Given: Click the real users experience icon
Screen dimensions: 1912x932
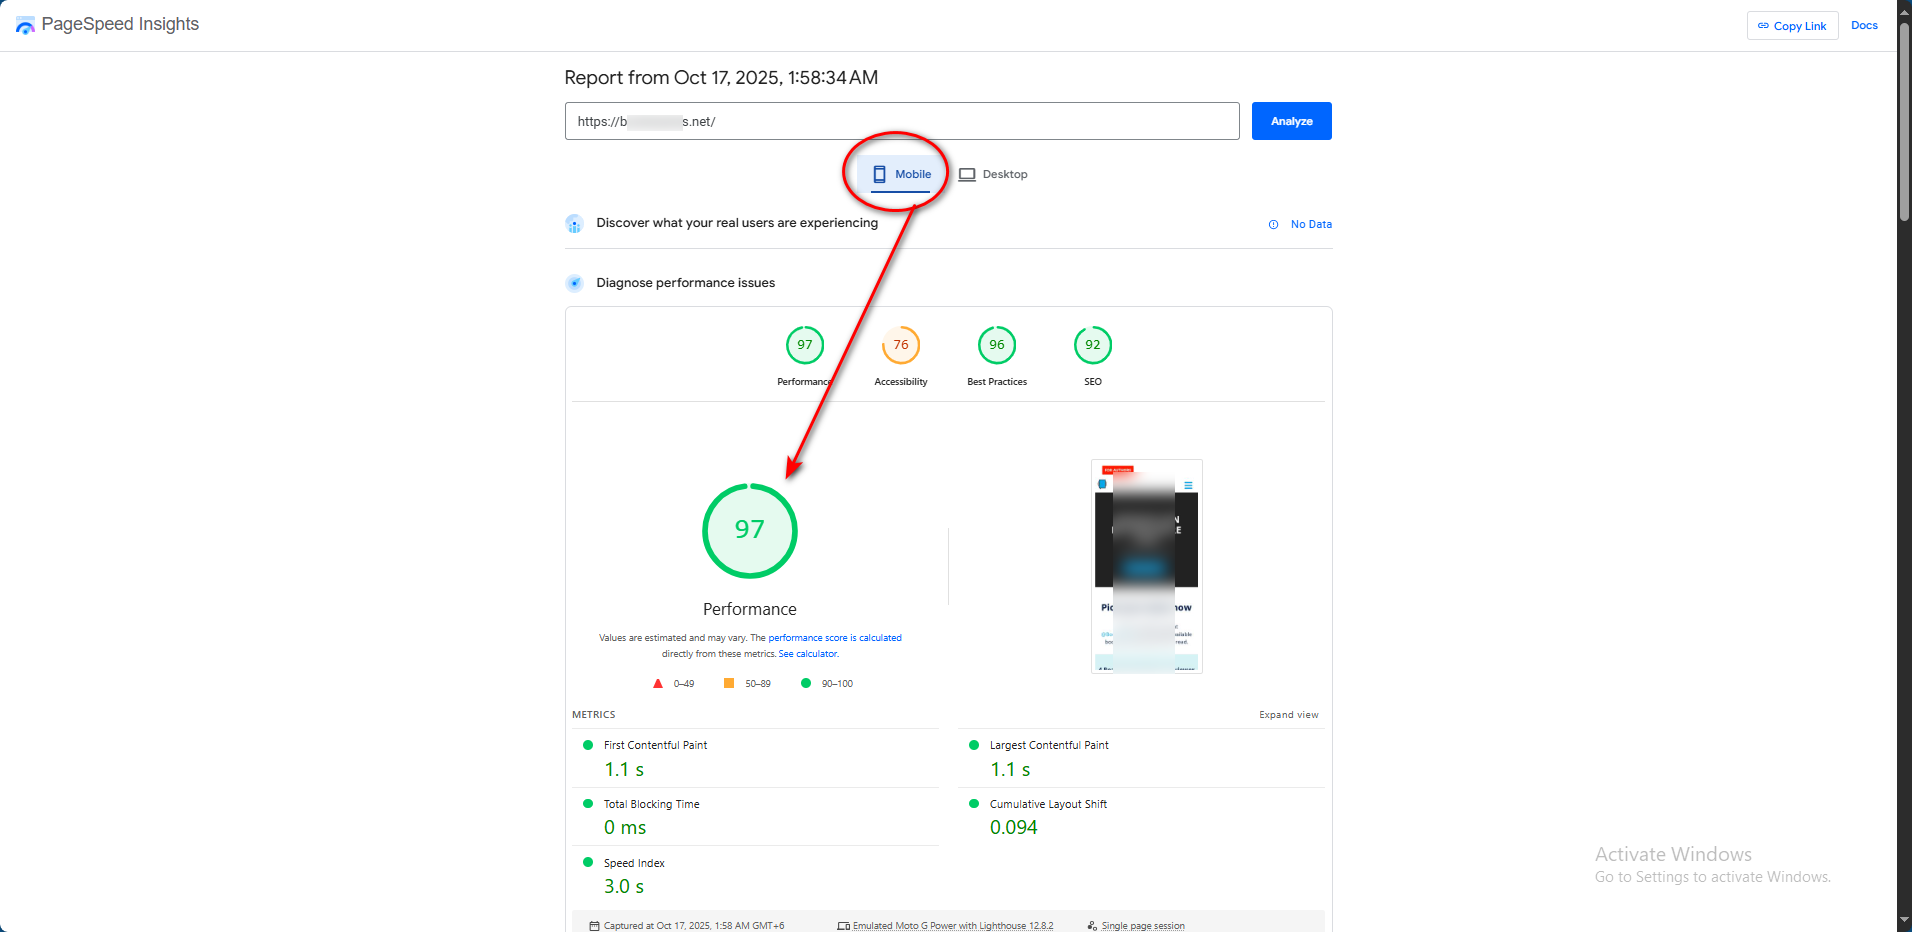Looking at the screenshot, I should pyautogui.click(x=574, y=224).
